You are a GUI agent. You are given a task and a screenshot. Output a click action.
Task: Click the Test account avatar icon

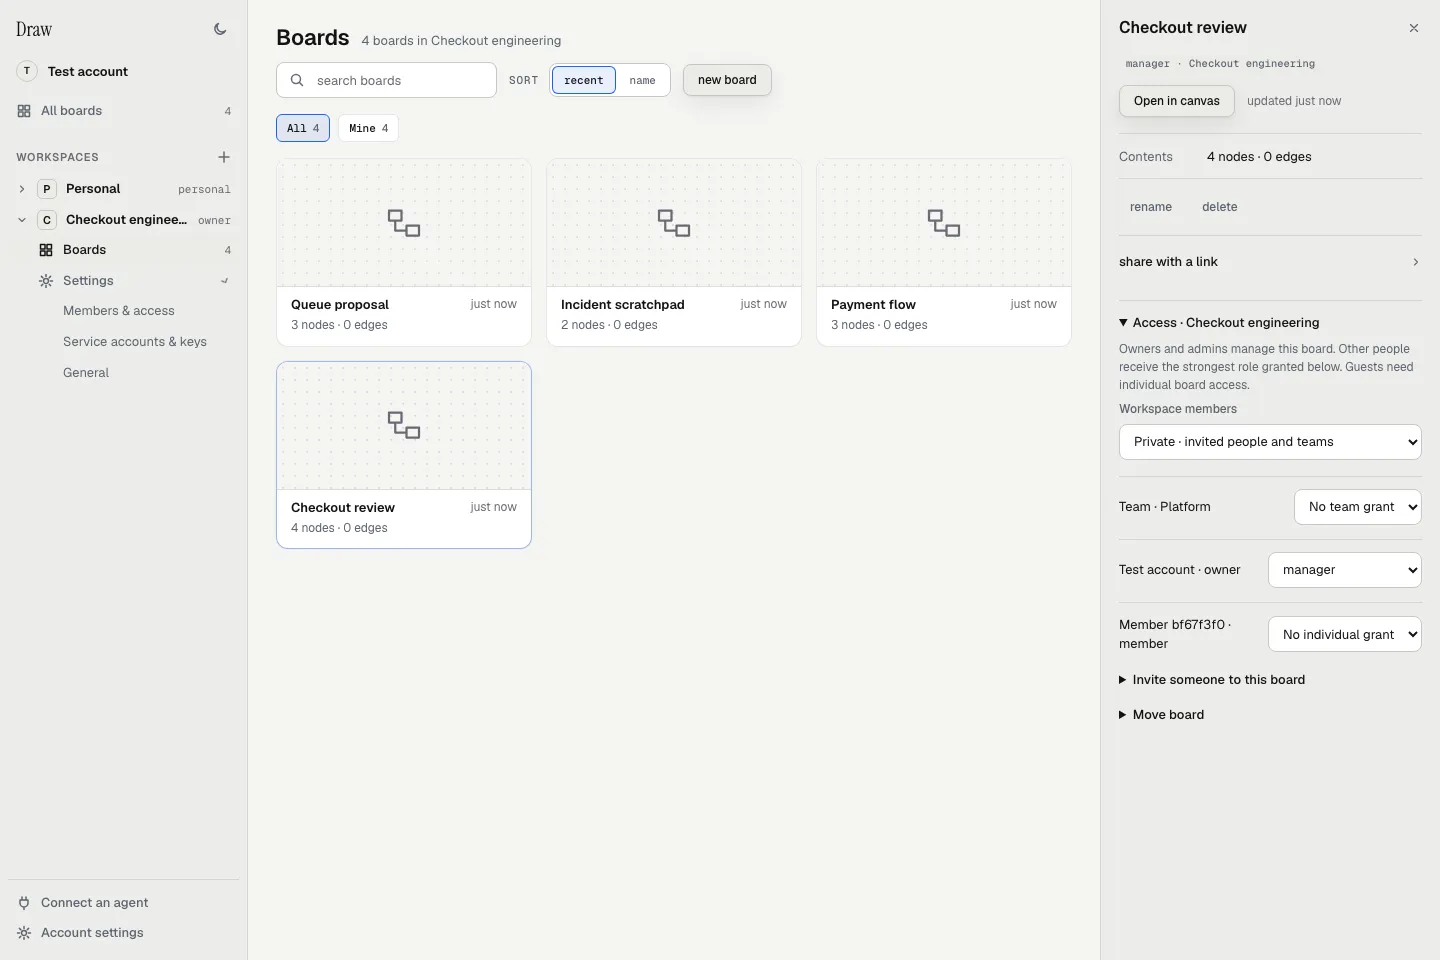(27, 71)
